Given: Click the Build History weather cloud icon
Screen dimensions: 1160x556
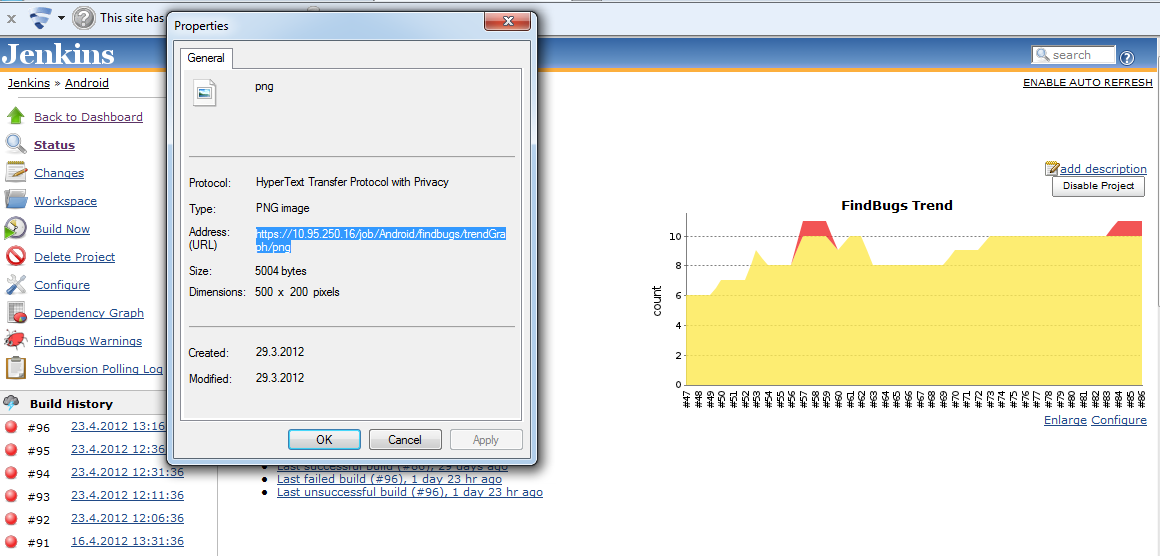Looking at the screenshot, I should (11, 403).
